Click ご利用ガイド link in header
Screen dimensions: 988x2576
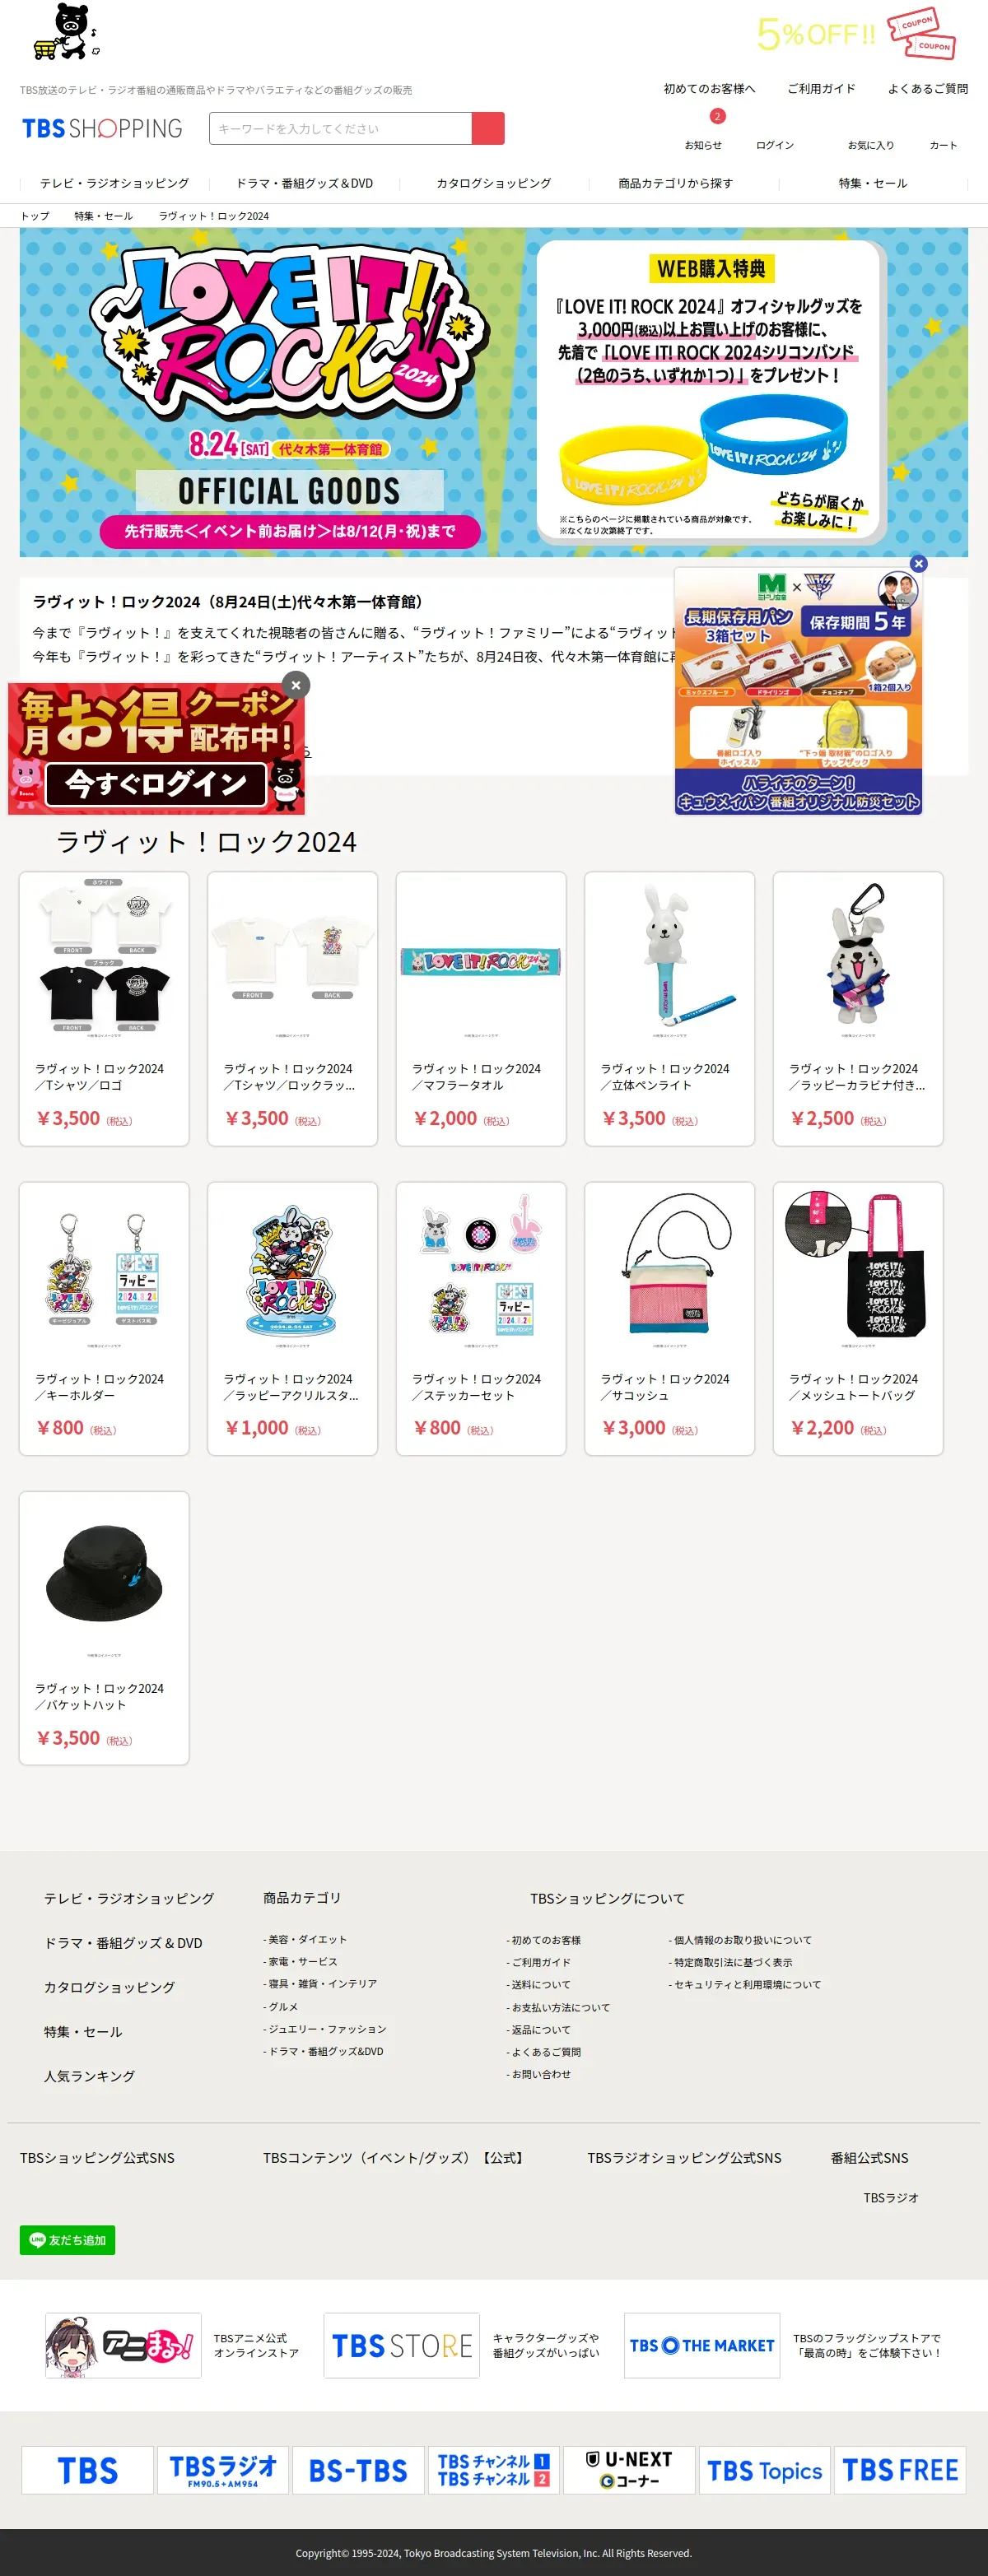(x=821, y=88)
